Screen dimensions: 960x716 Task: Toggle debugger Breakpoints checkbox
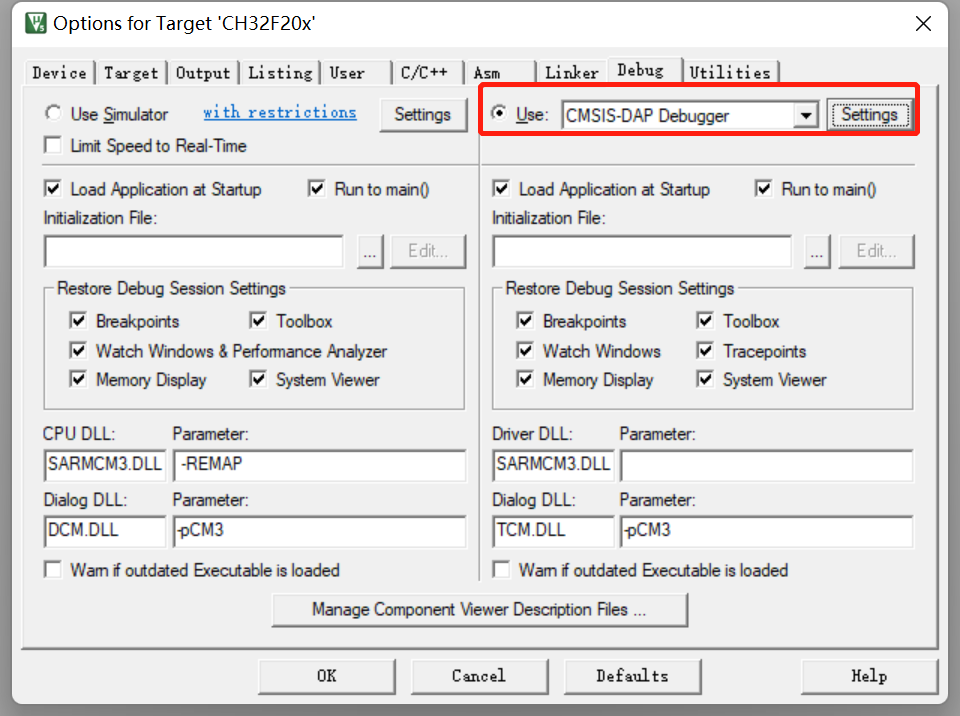525,320
